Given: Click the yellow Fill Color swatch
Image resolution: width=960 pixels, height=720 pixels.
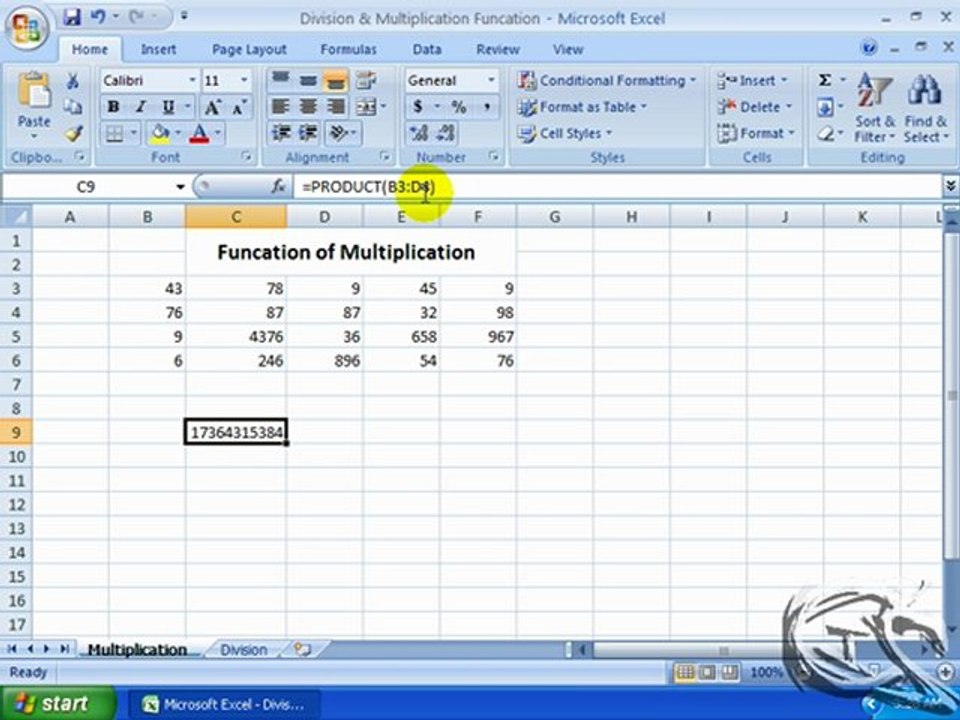Looking at the screenshot, I should (x=160, y=133).
